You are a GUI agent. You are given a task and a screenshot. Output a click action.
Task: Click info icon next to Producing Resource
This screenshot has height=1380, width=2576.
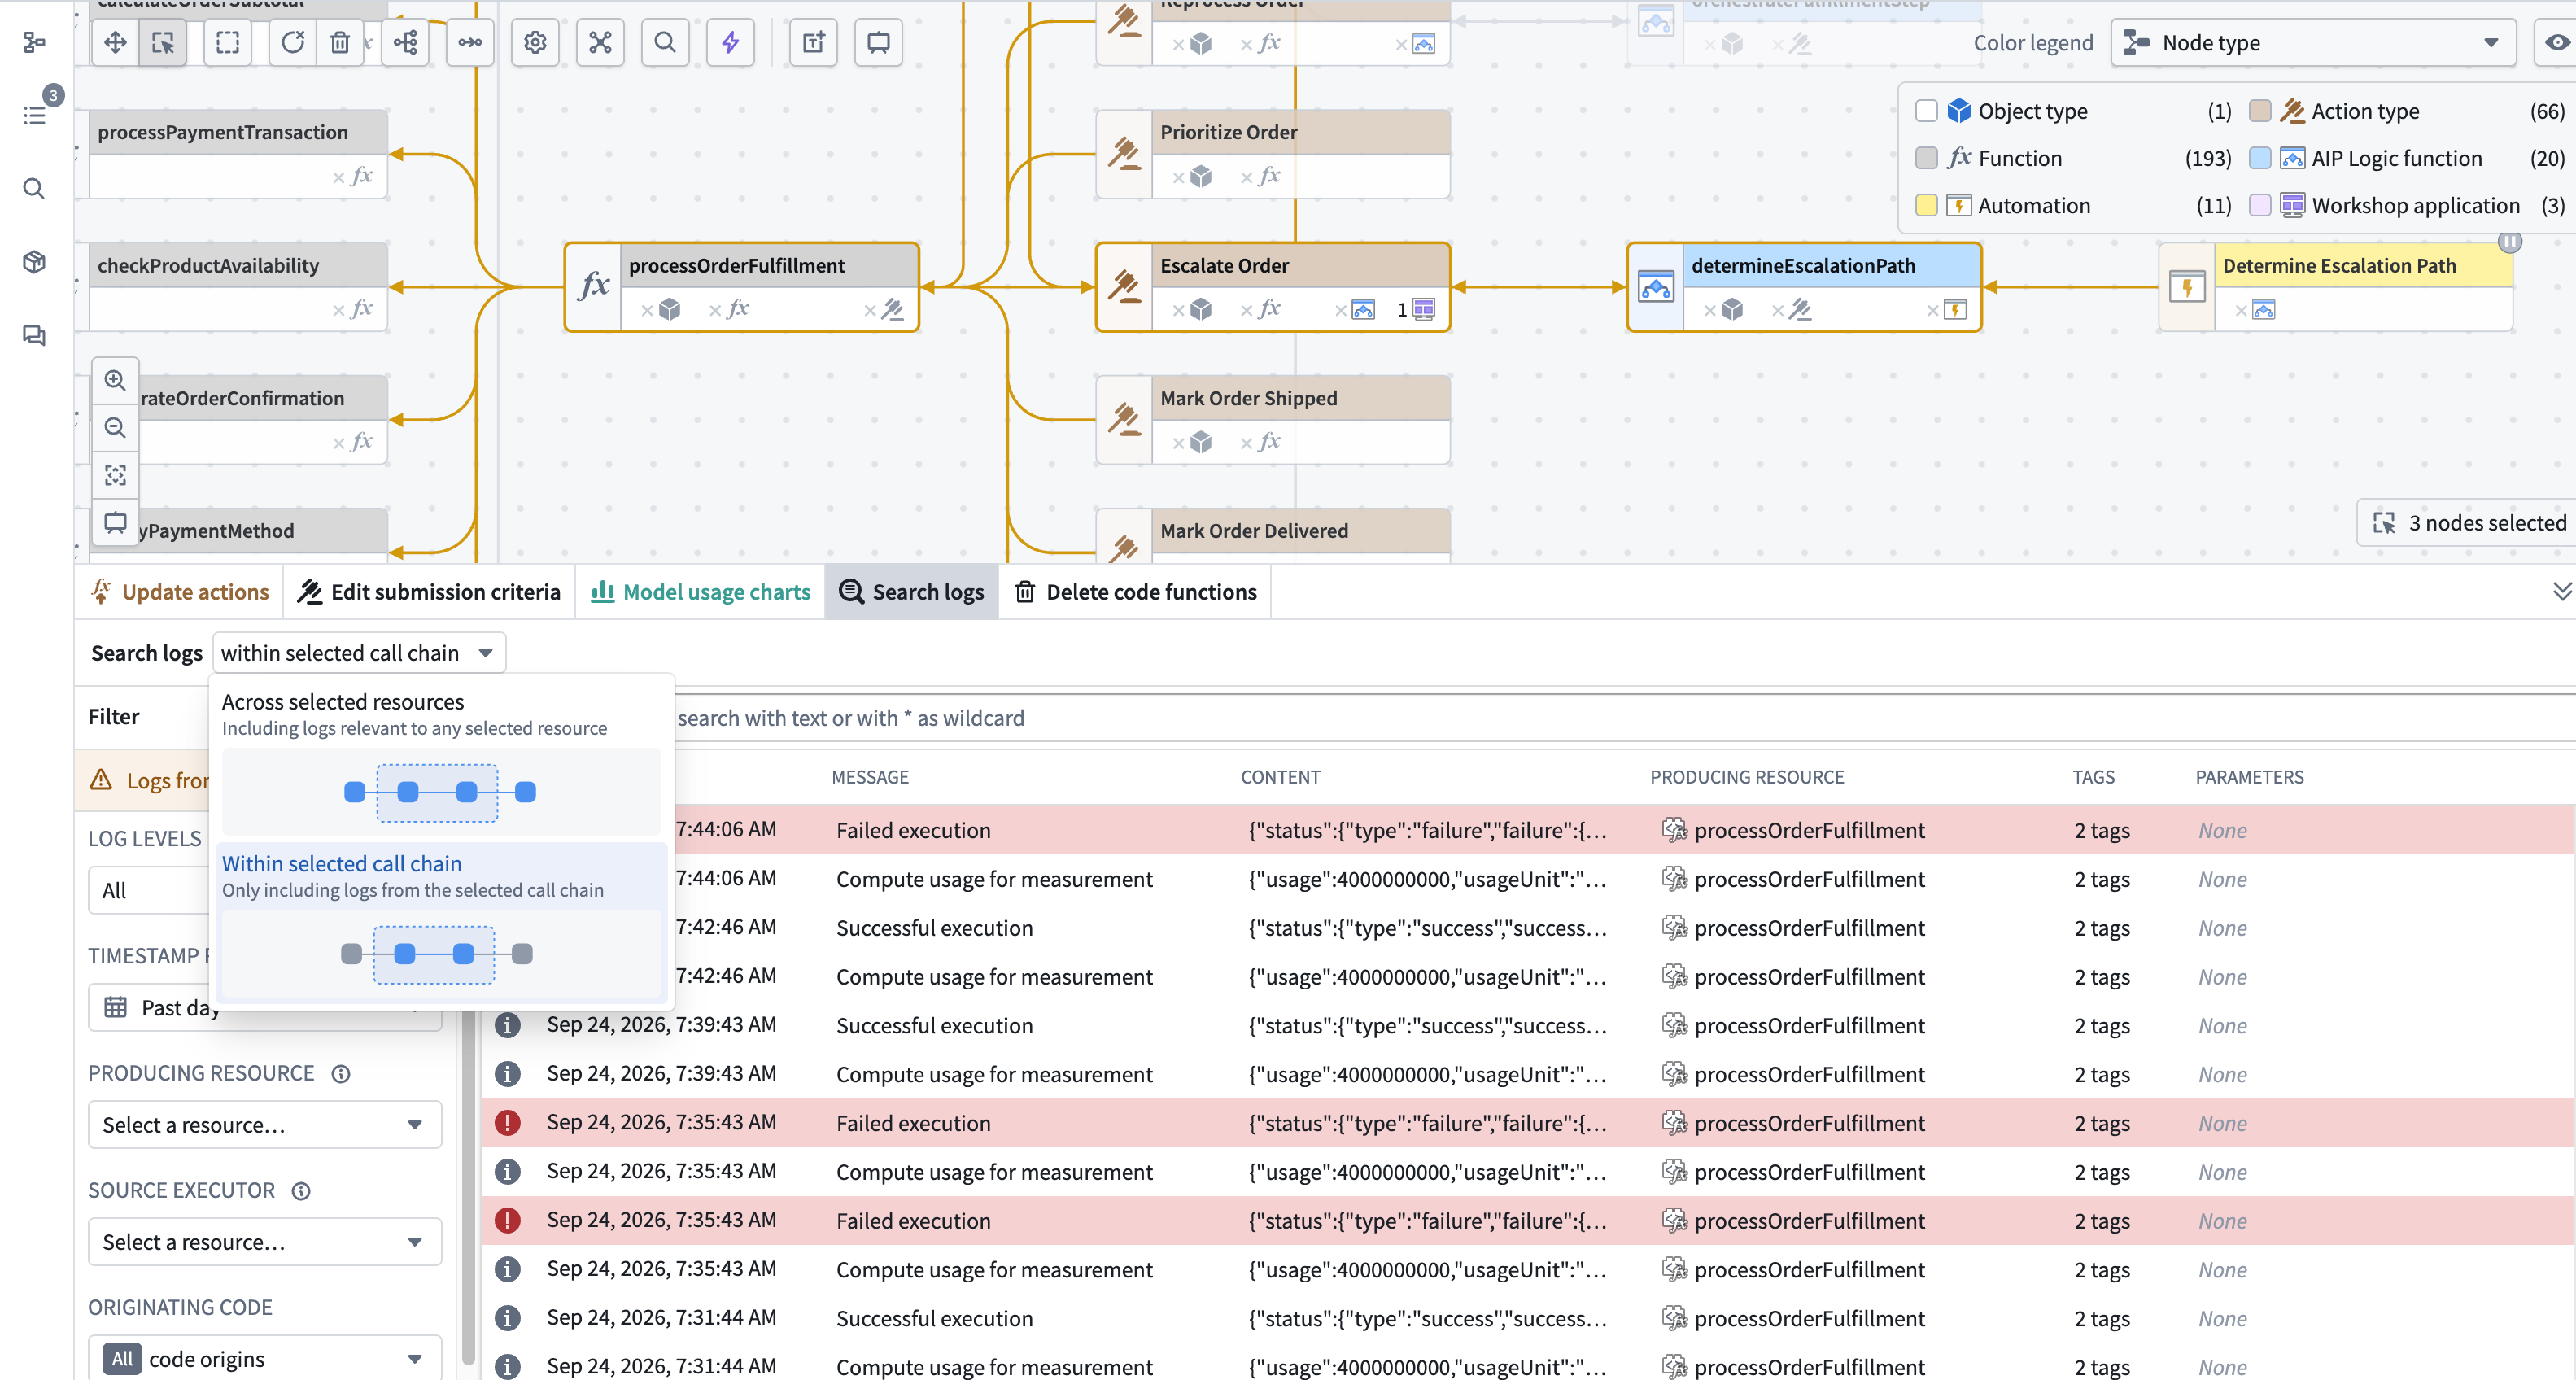point(341,1074)
